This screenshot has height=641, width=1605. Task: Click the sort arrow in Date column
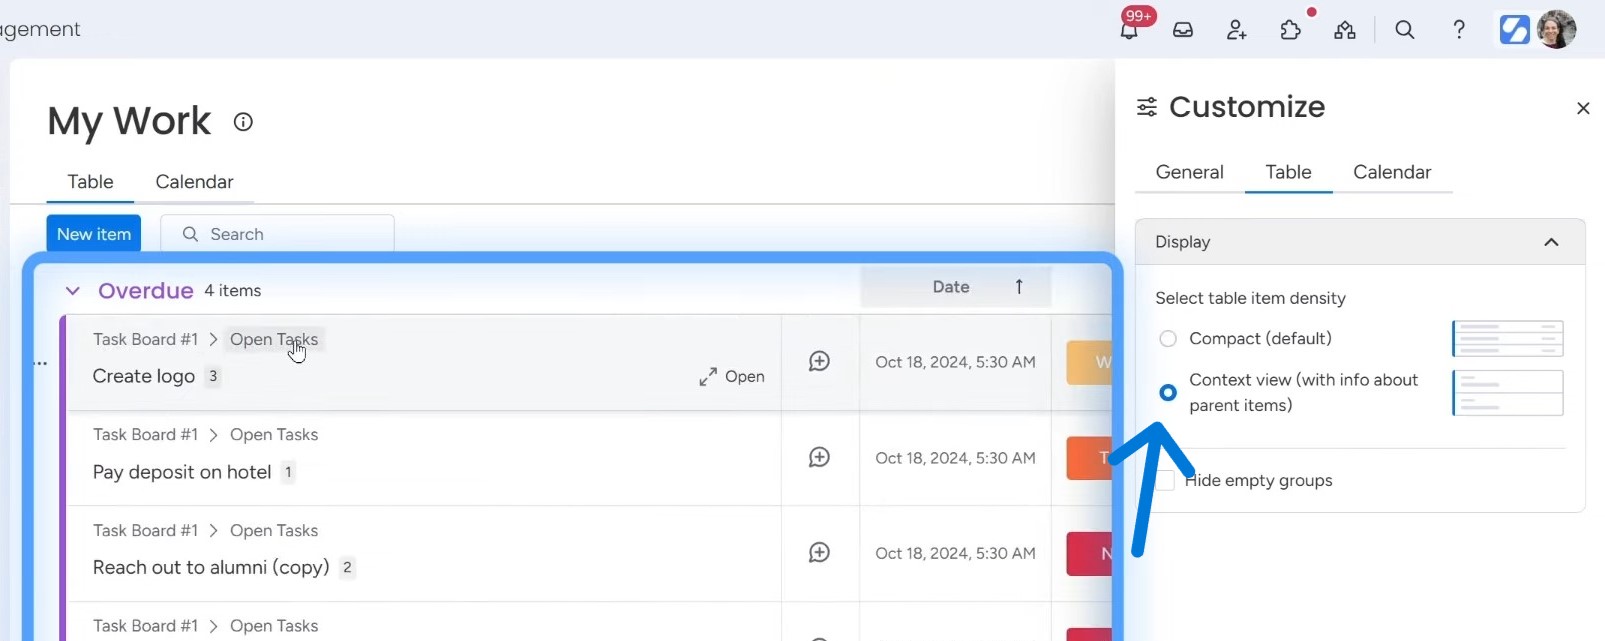[x=1019, y=287]
